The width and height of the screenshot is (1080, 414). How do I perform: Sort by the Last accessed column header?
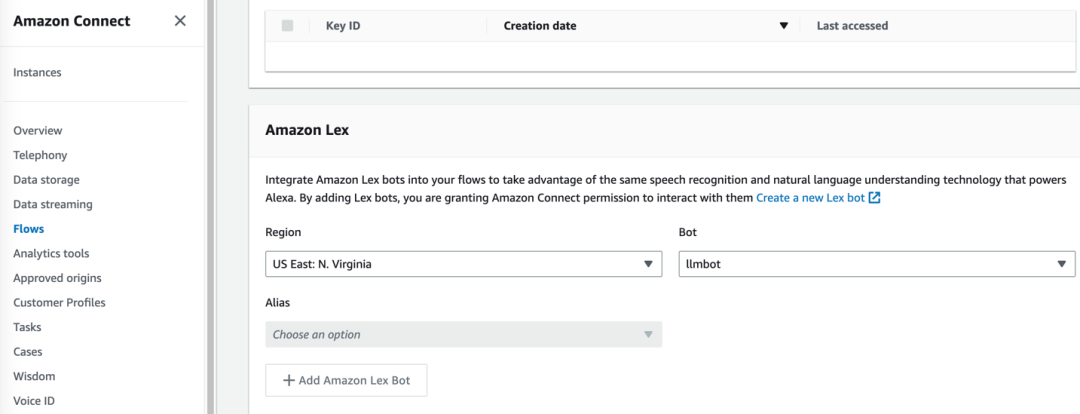tap(852, 26)
